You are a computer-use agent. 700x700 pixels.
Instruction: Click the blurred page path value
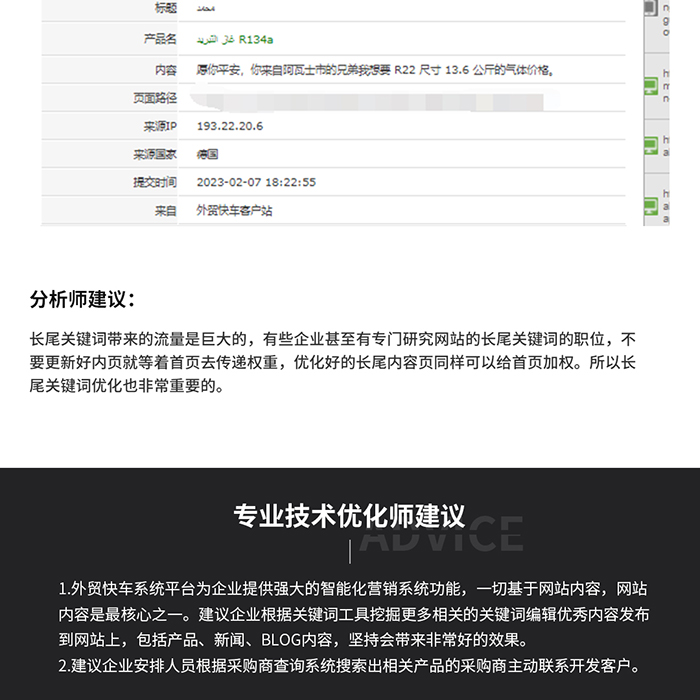point(370,100)
